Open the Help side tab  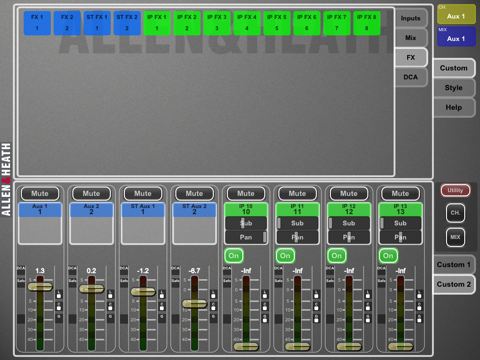pos(454,108)
